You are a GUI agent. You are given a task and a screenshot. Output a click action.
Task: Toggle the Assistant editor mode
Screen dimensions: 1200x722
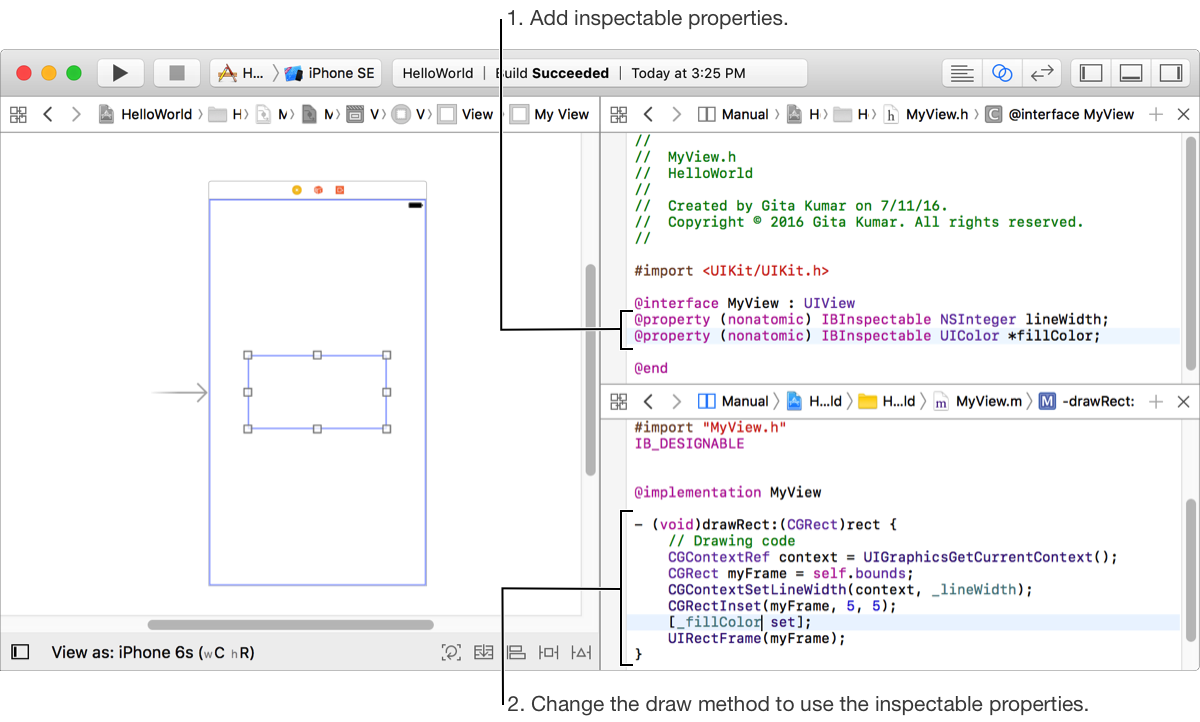tap(1002, 73)
